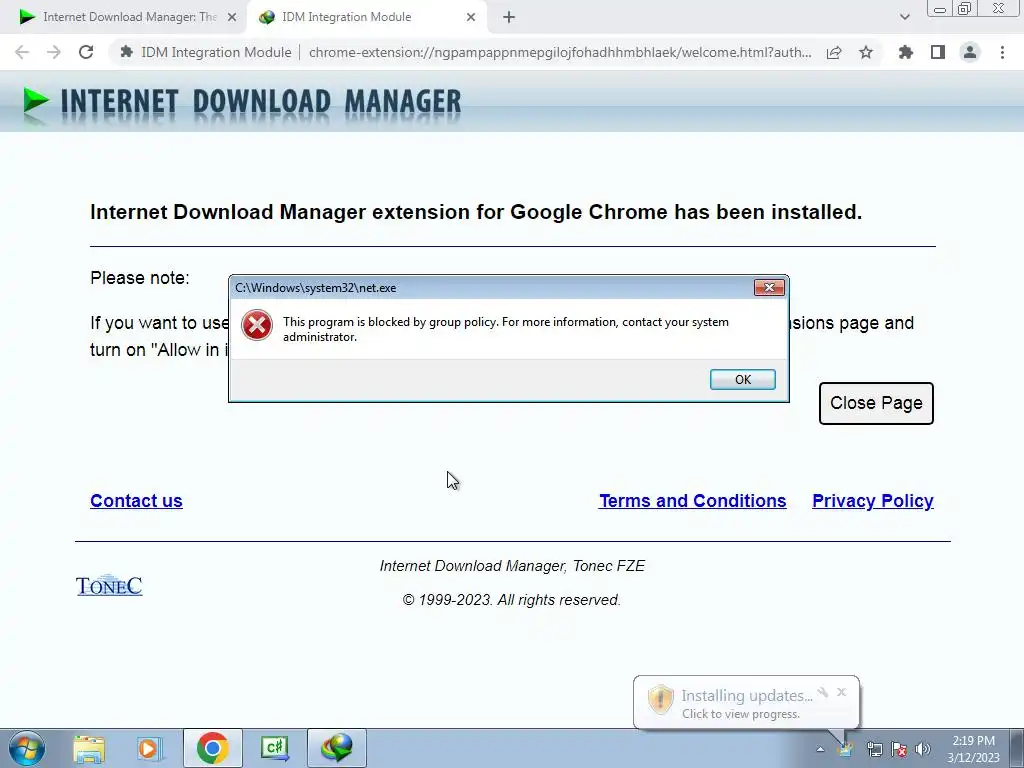Dismiss the Installing updates balloon
The width and height of the screenshot is (1024, 768).
coord(841,692)
